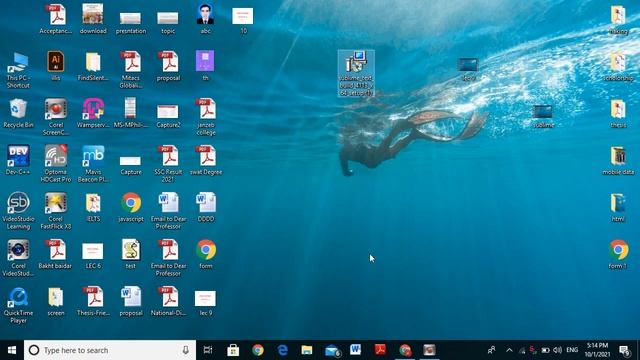Open the volume control in the tray

point(558,350)
